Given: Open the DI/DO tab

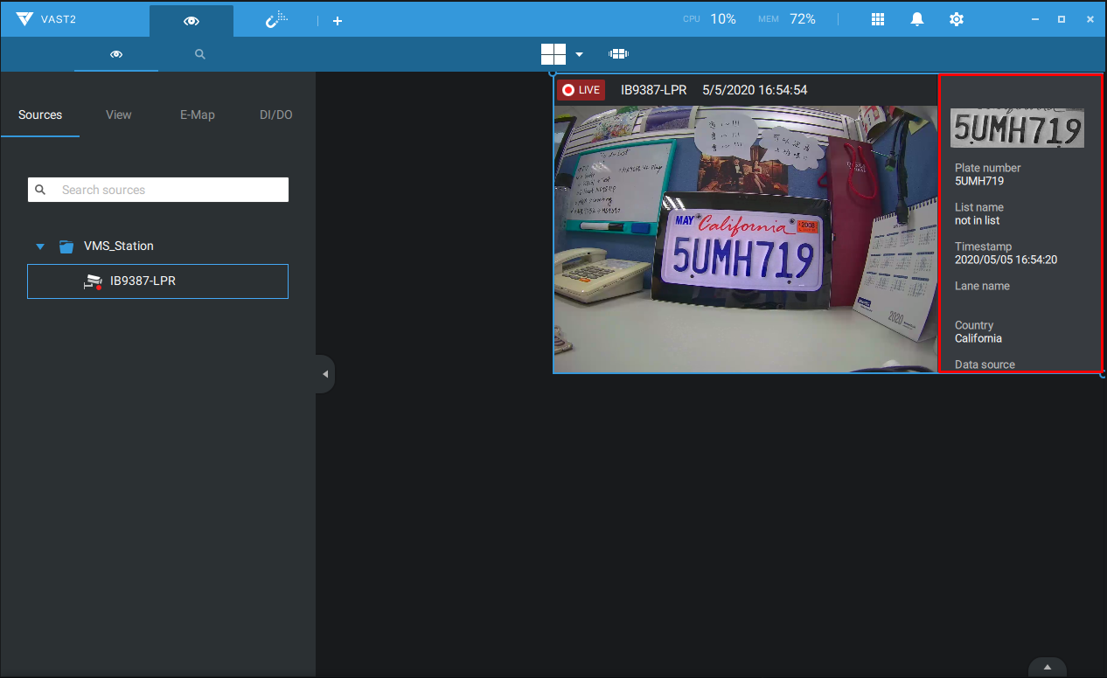Looking at the screenshot, I should point(275,114).
